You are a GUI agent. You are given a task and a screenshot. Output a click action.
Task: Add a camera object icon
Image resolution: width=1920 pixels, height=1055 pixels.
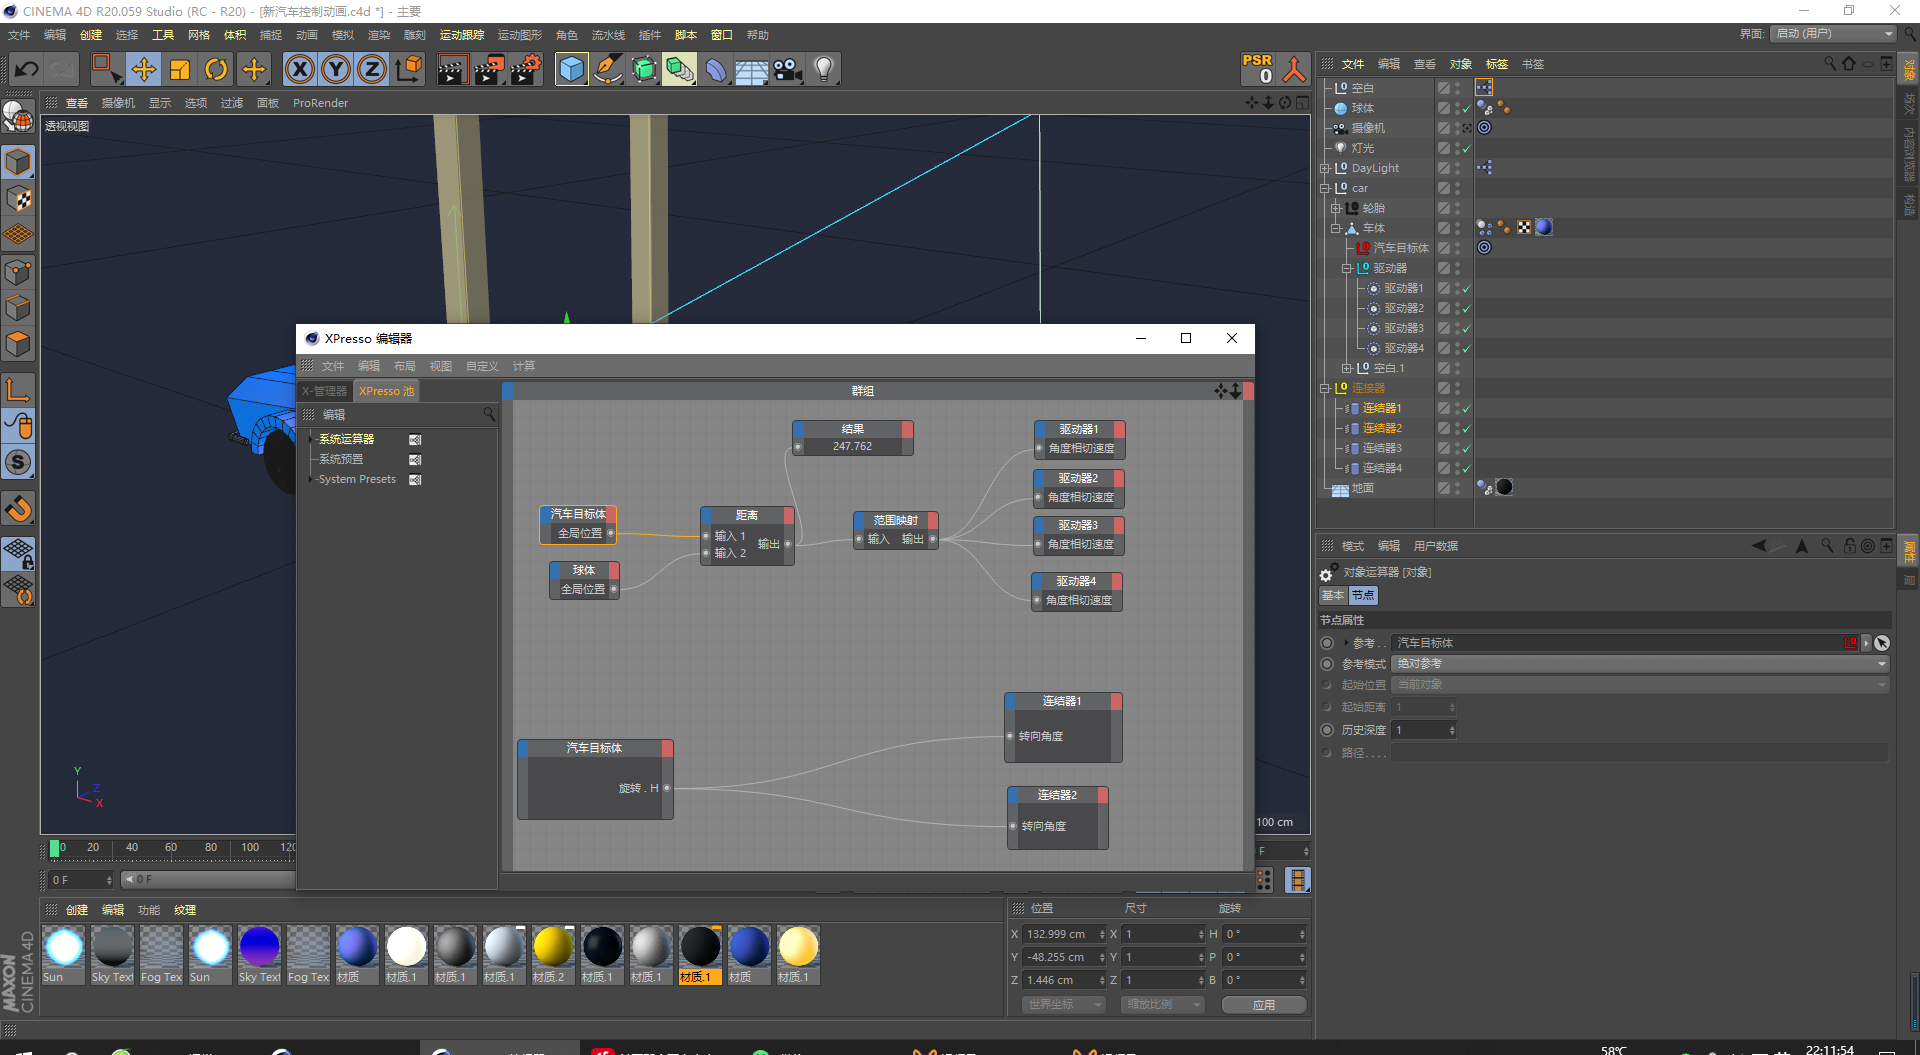pos(788,69)
